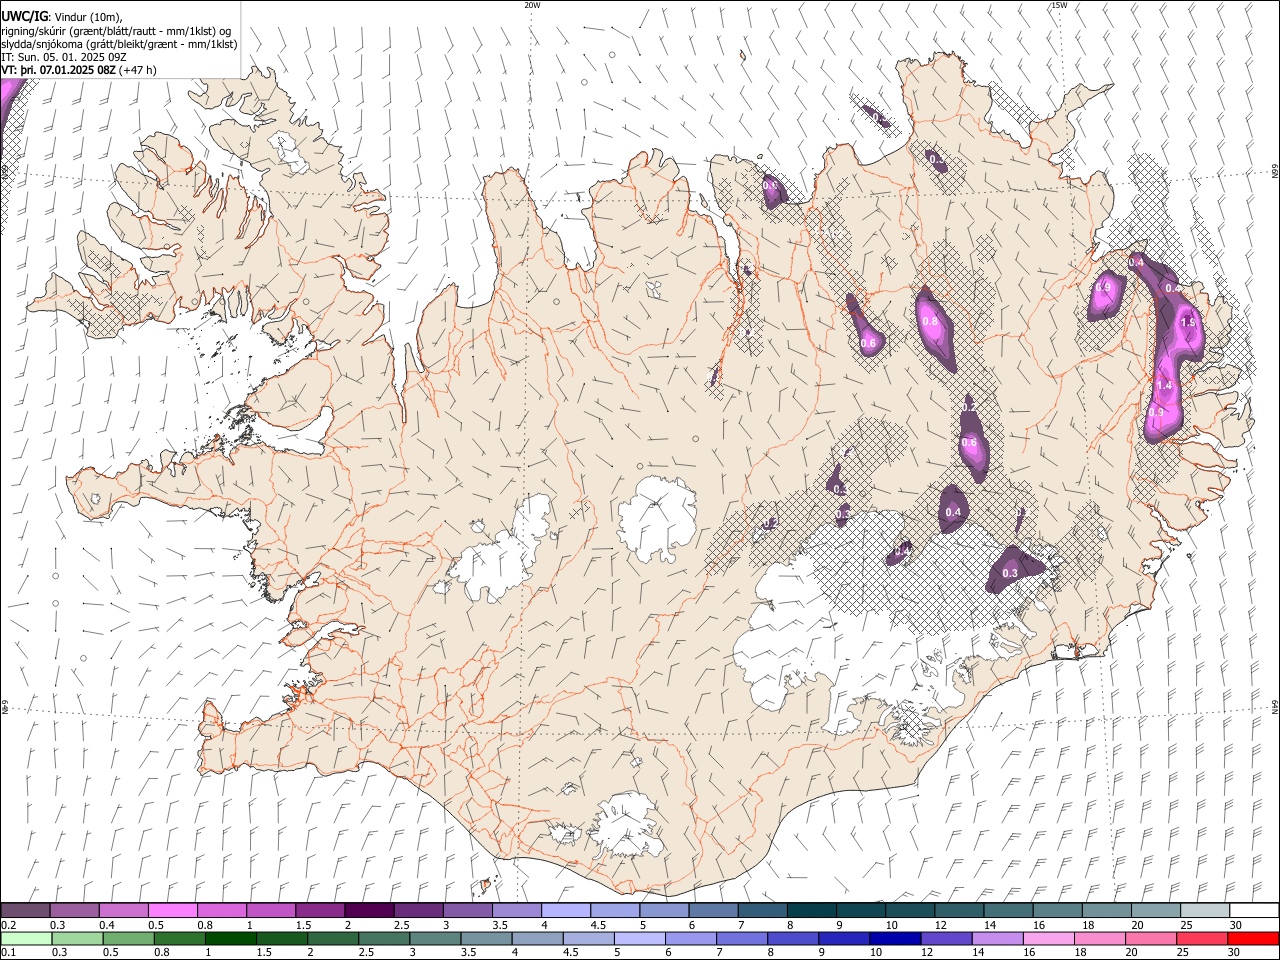1280x960 pixels.
Task: Click the 'UWC/IG' title text
Action: pyautogui.click(x=24, y=16)
